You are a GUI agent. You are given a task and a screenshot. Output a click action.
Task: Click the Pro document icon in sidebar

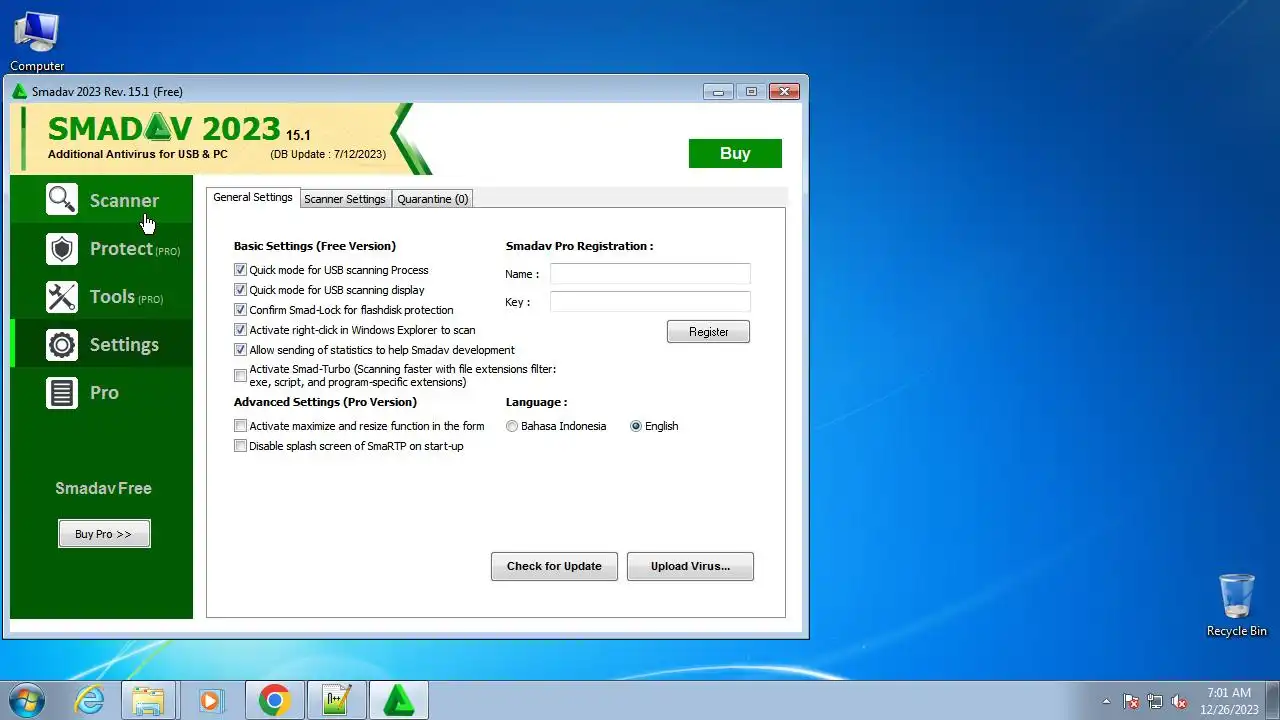pos(62,392)
